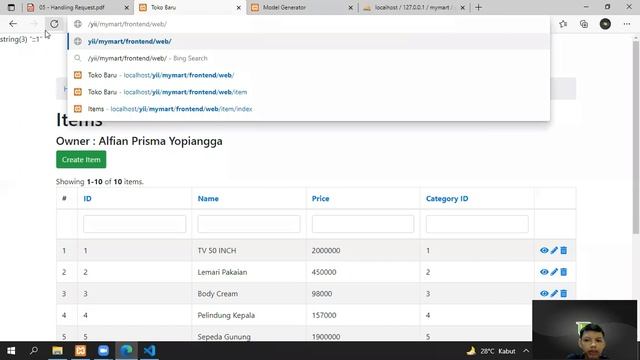Viewport: 640px width, 360px height.
Task: Switch to the localhost 127.0.0.1 mymart tab
Action: (x=414, y=7)
